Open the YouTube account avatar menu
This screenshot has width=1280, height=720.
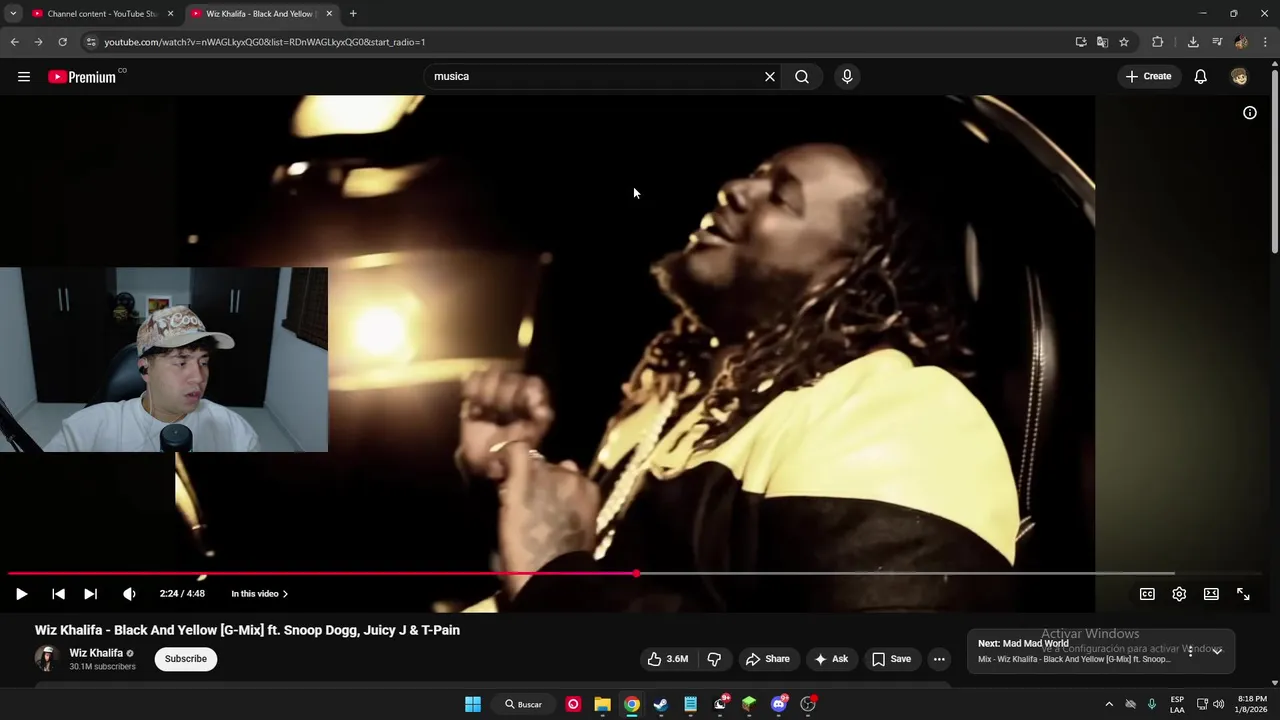click(1239, 76)
